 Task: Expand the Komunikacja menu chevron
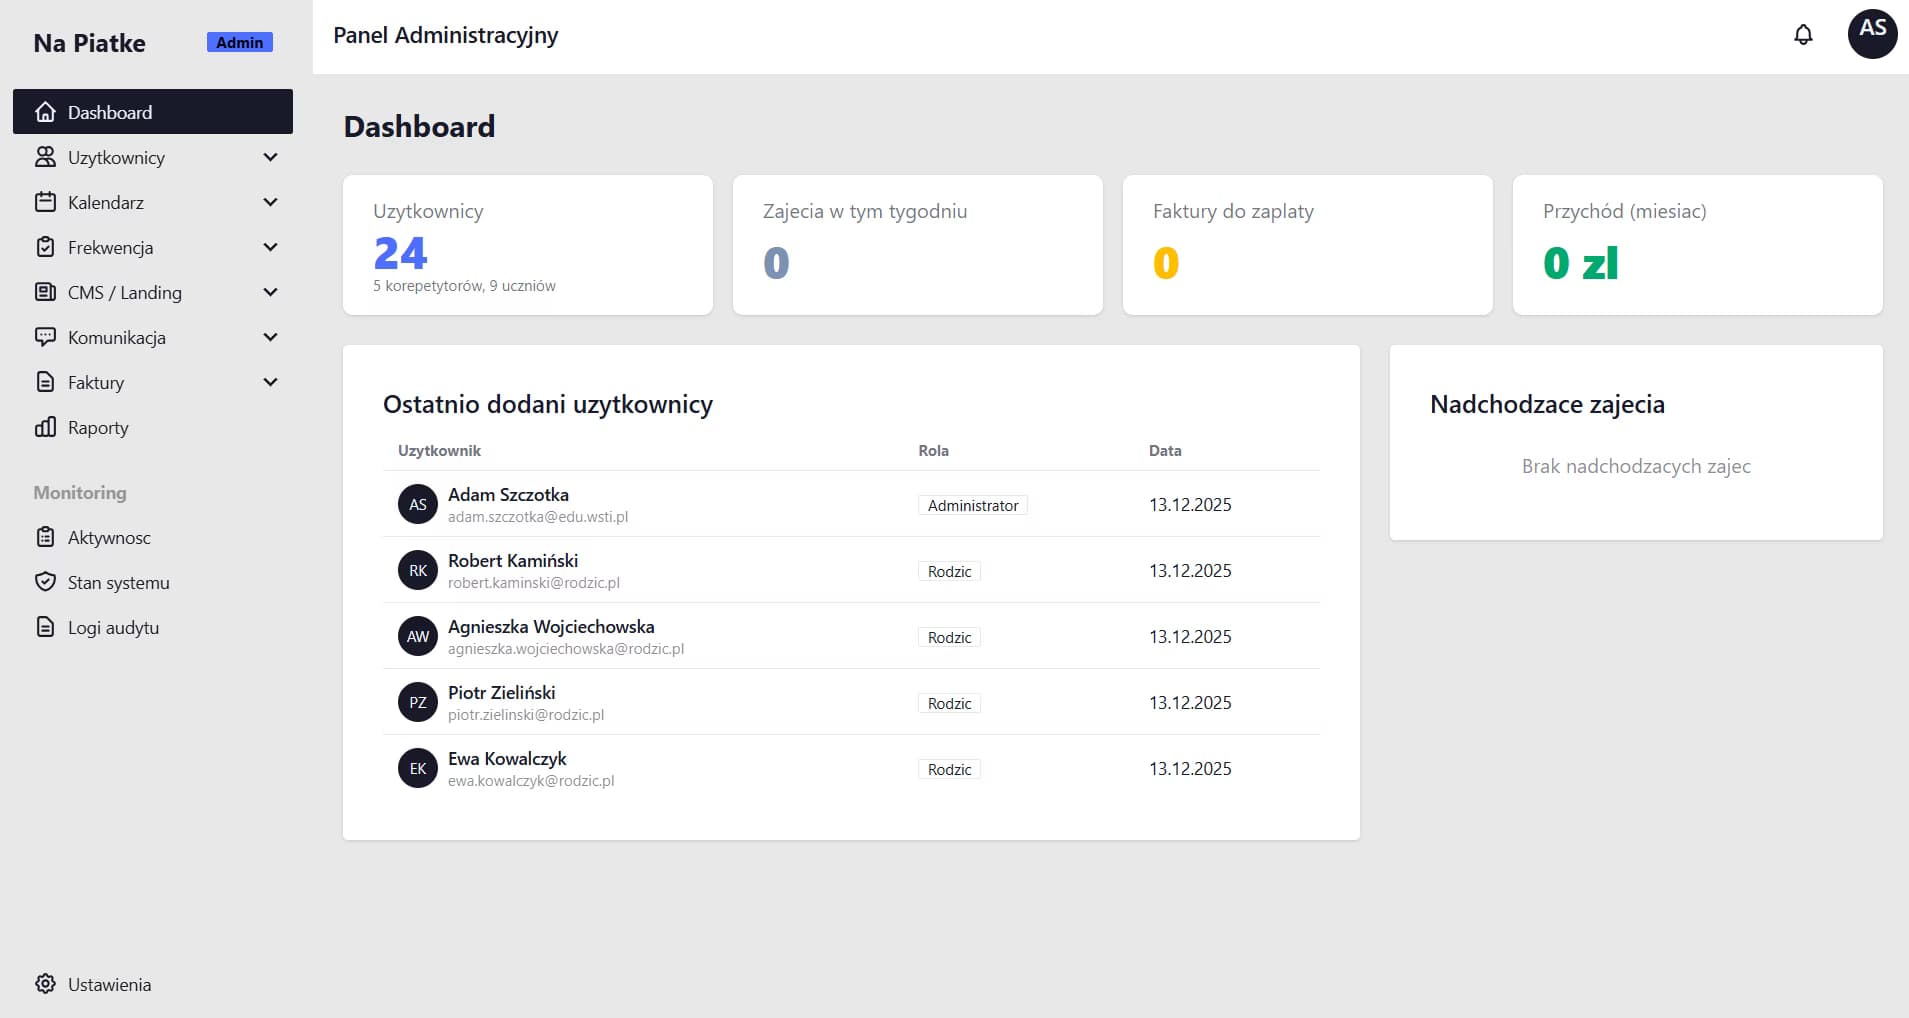tap(269, 337)
